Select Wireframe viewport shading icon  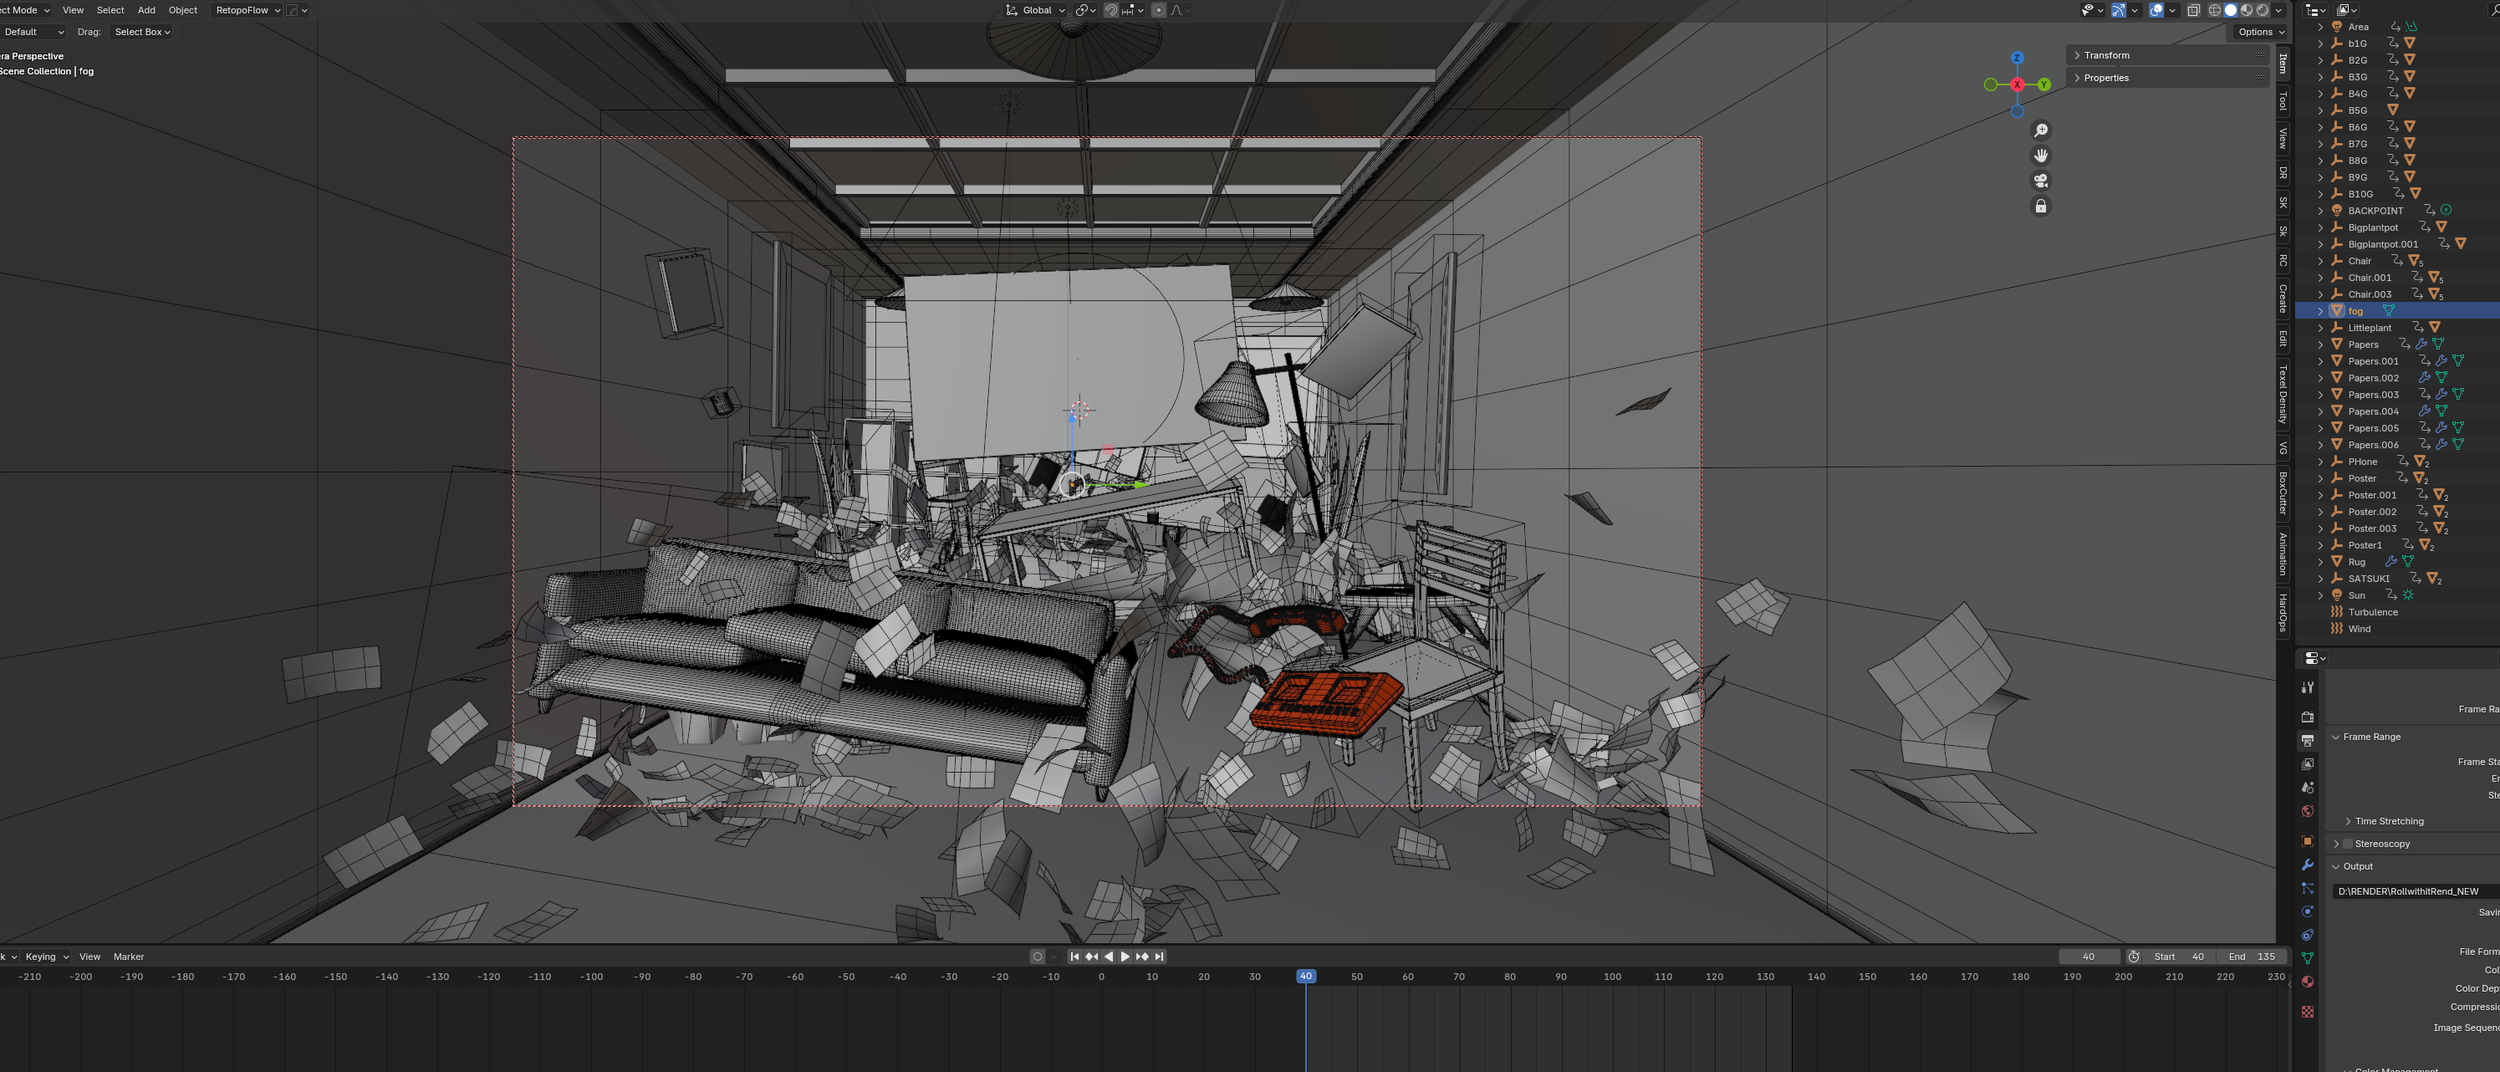pos(2215,10)
